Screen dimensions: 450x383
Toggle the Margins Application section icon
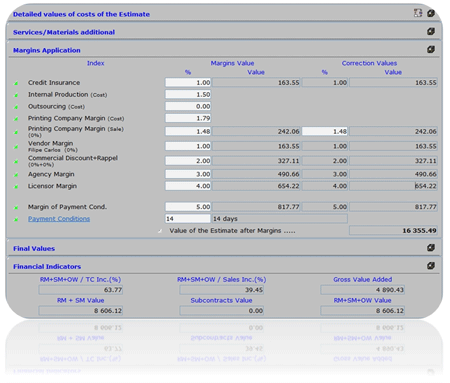pyautogui.click(x=431, y=49)
